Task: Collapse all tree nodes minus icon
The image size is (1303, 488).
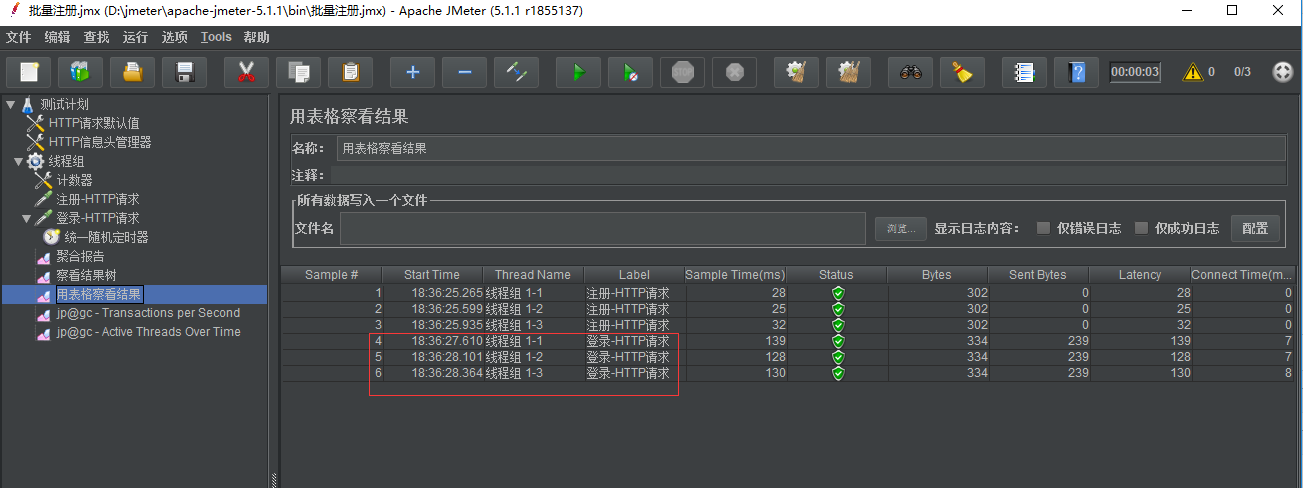Action: tap(464, 72)
